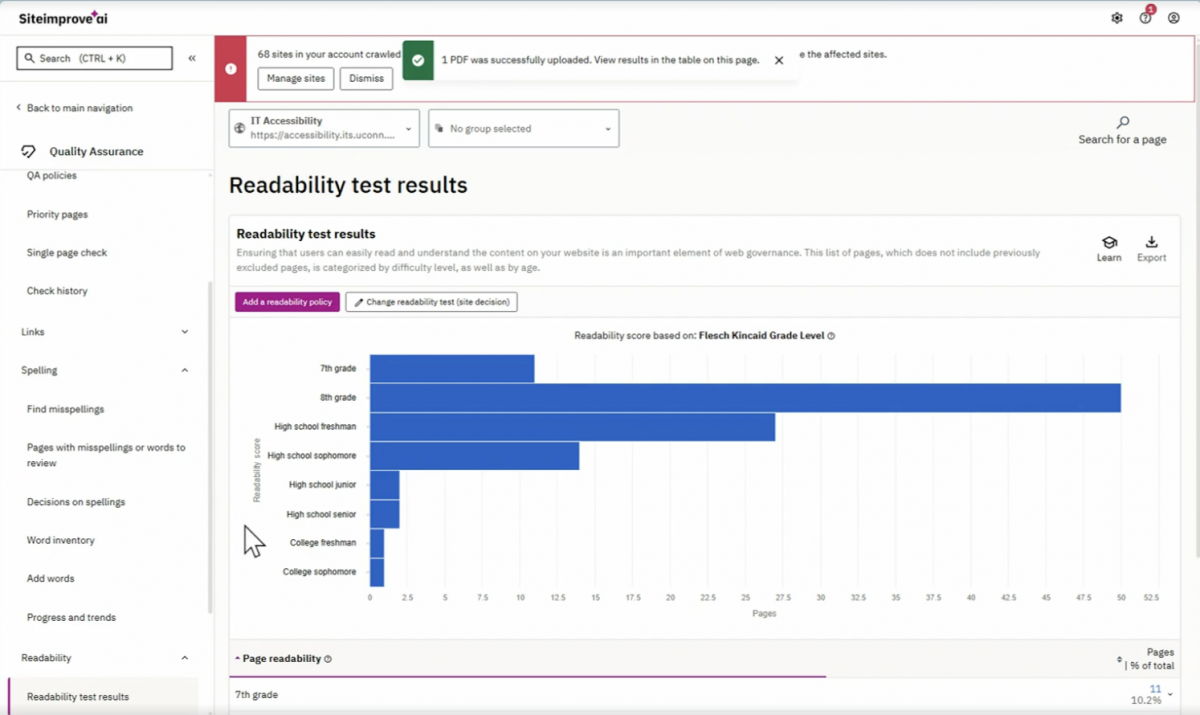Expand the 7th grade row chevron
Viewport: 1200px width, 715px height.
(x=1170, y=695)
